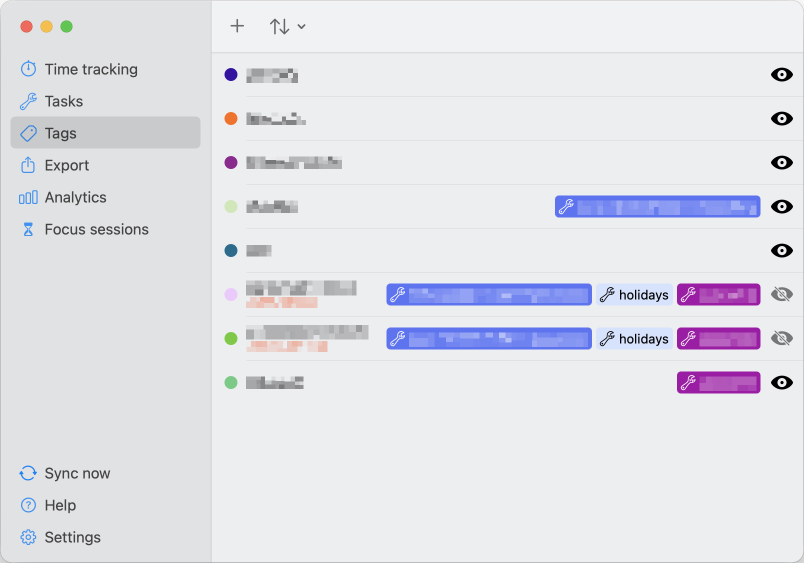Click the Export share icon in sidebar

(28, 165)
